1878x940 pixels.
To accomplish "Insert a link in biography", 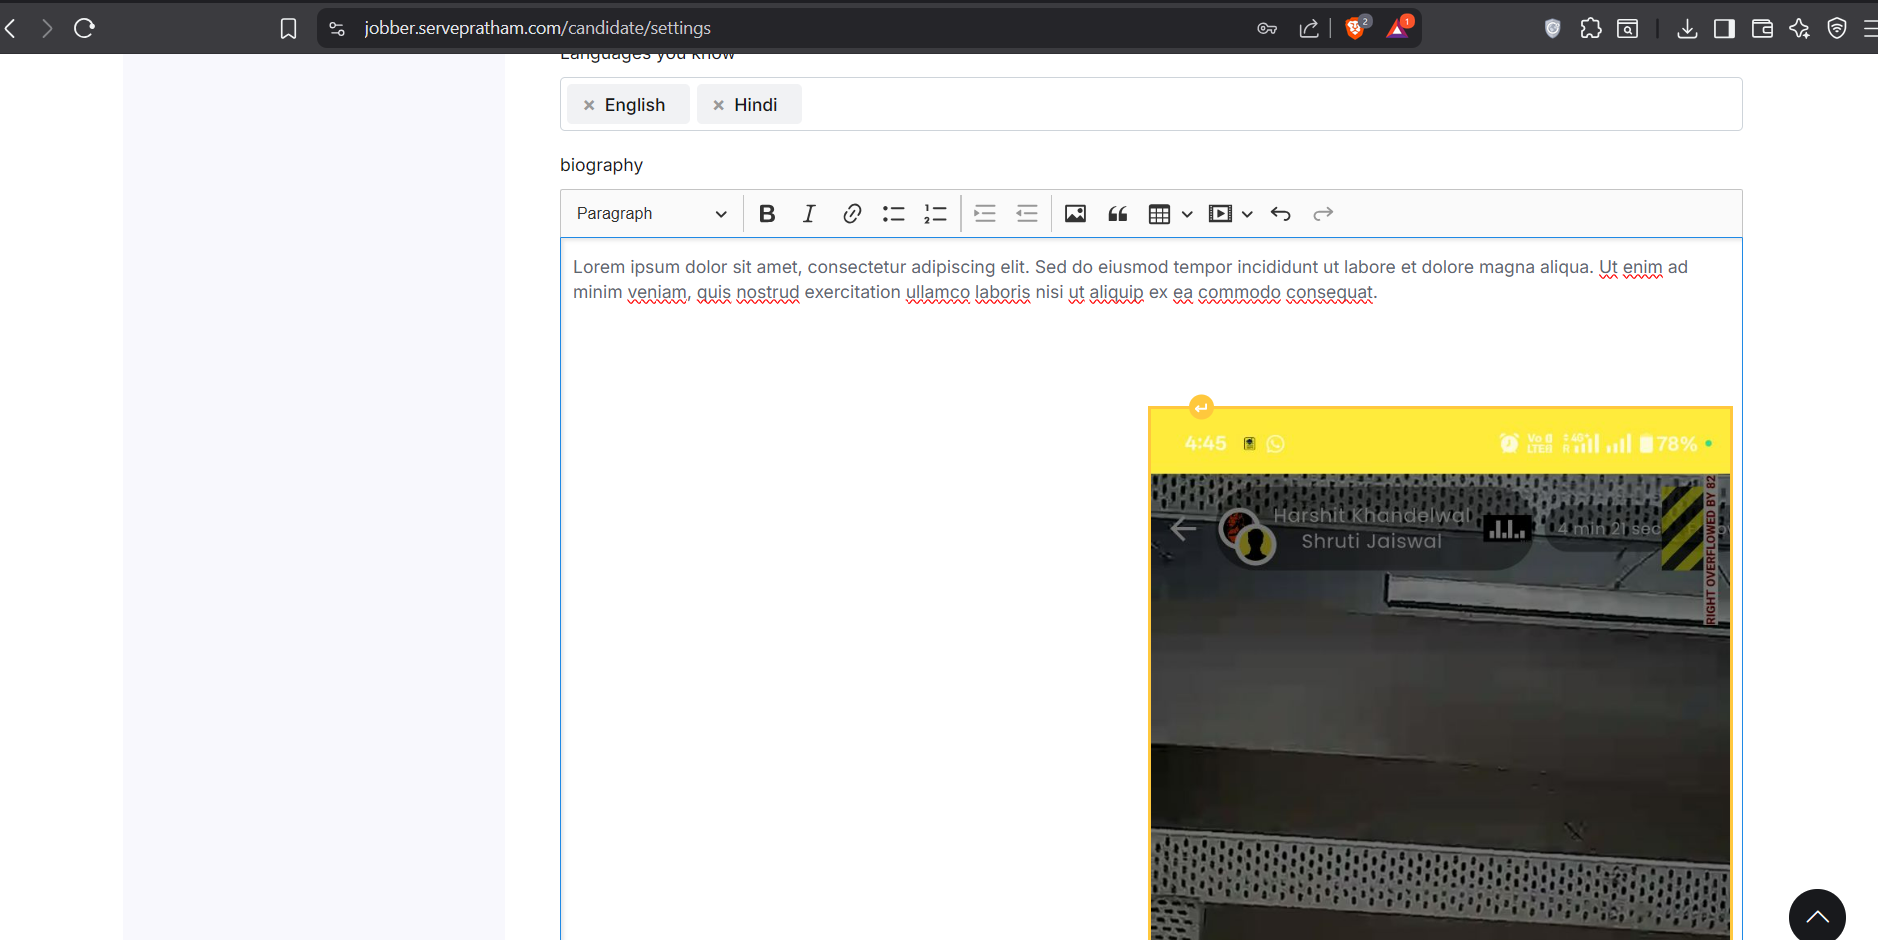I will 852,214.
